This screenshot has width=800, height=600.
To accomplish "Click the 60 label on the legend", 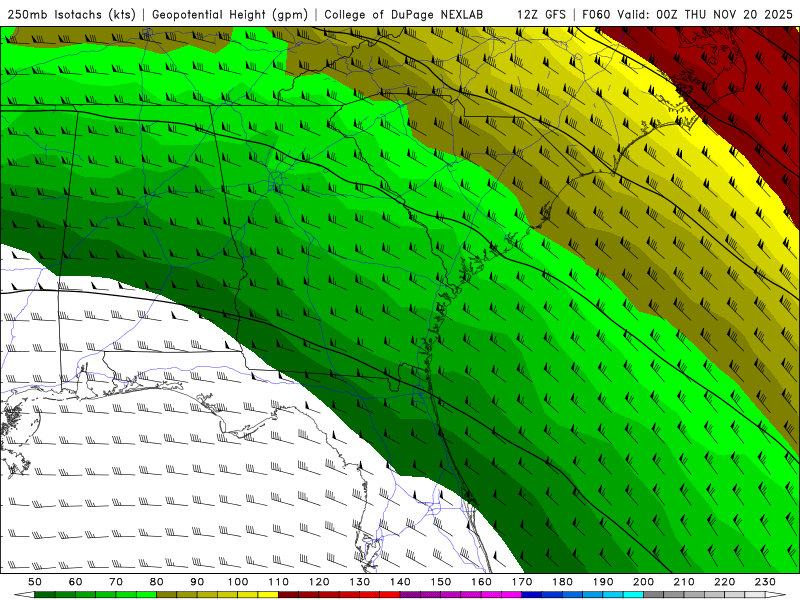I will tap(76, 582).
